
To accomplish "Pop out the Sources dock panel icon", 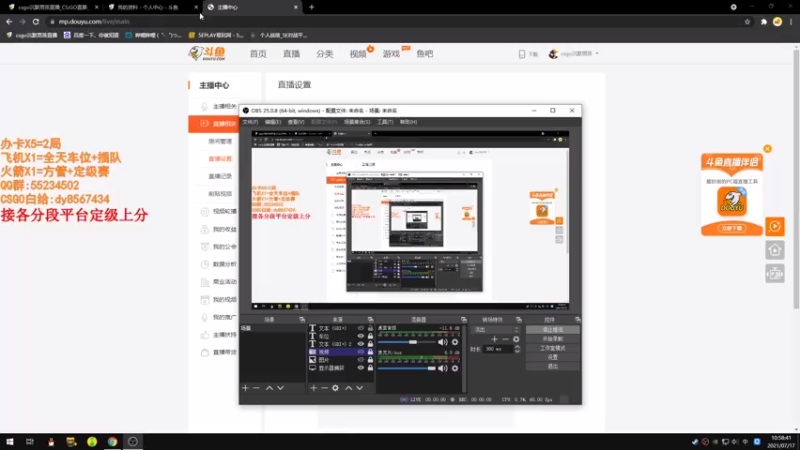I will (x=370, y=320).
